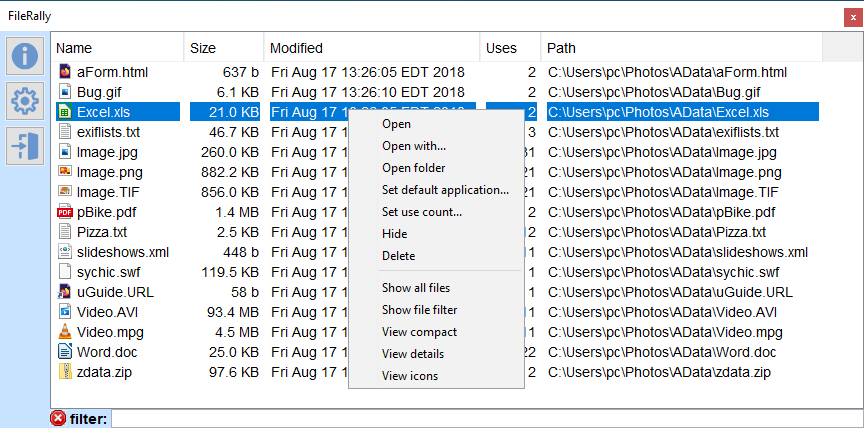864x428 pixels.
Task: Click the exit door icon in sidebar
Action: click(25, 145)
